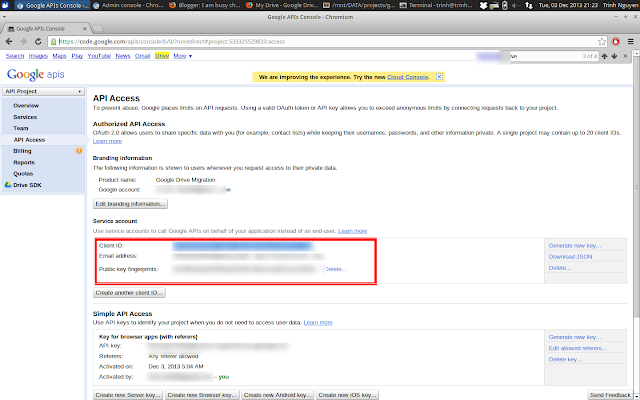Dismiss the Cloud Console notice banner
640x400 pixels.
pyautogui.click(x=439, y=77)
